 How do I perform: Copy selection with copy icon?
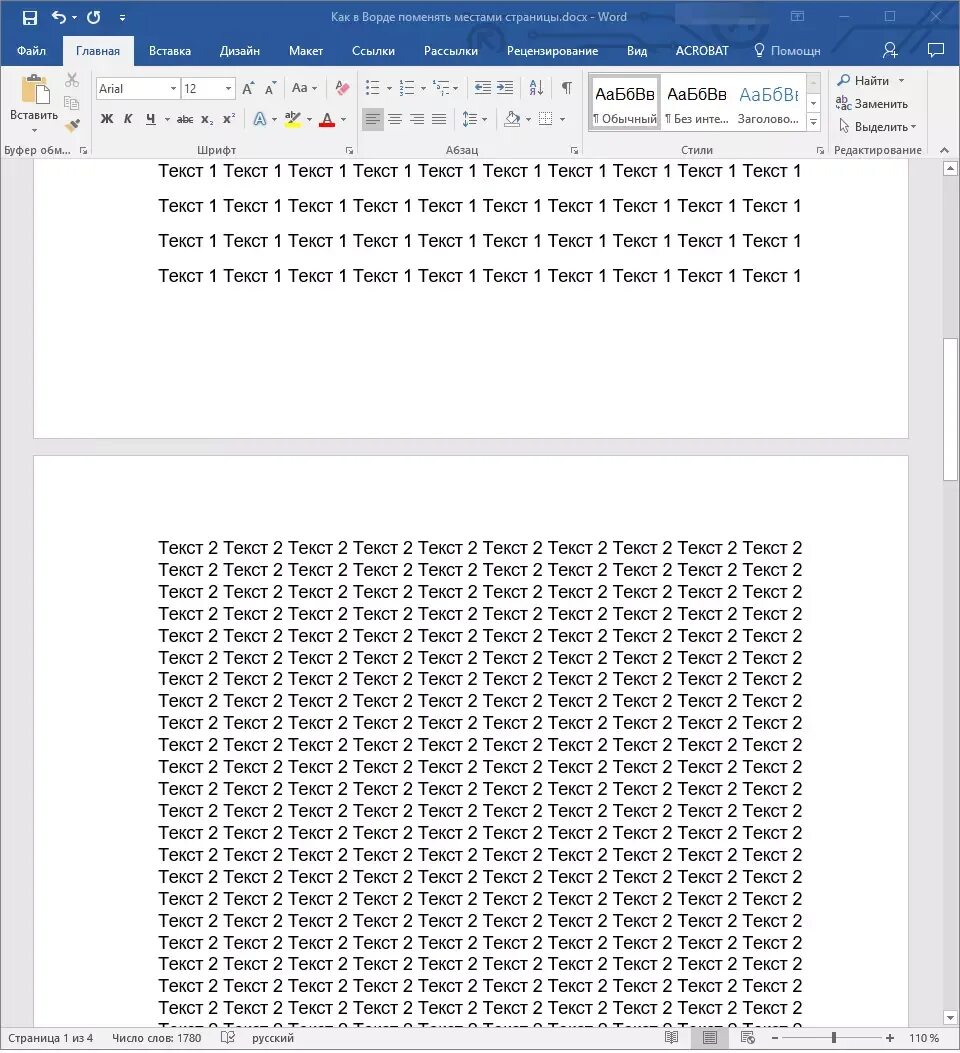tap(72, 103)
